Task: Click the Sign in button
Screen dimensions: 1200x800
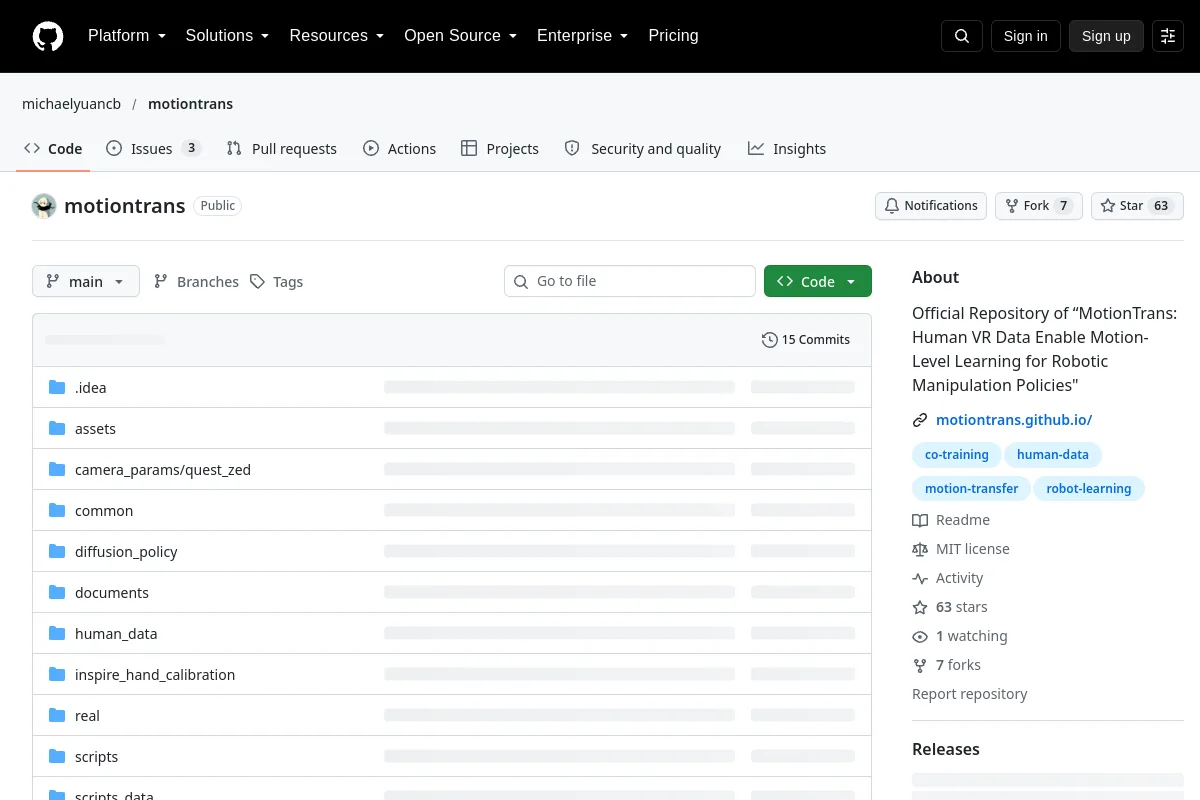Action: click(x=1025, y=36)
